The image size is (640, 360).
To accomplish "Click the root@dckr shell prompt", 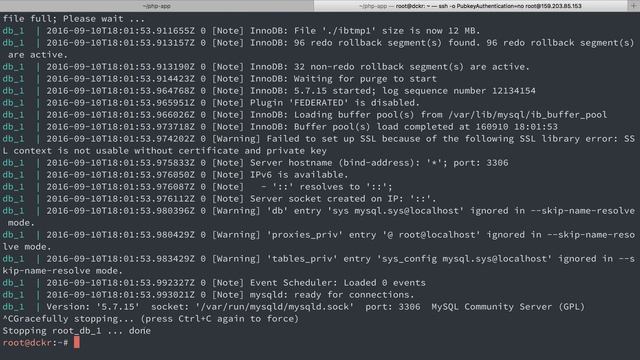I will 36,343.
